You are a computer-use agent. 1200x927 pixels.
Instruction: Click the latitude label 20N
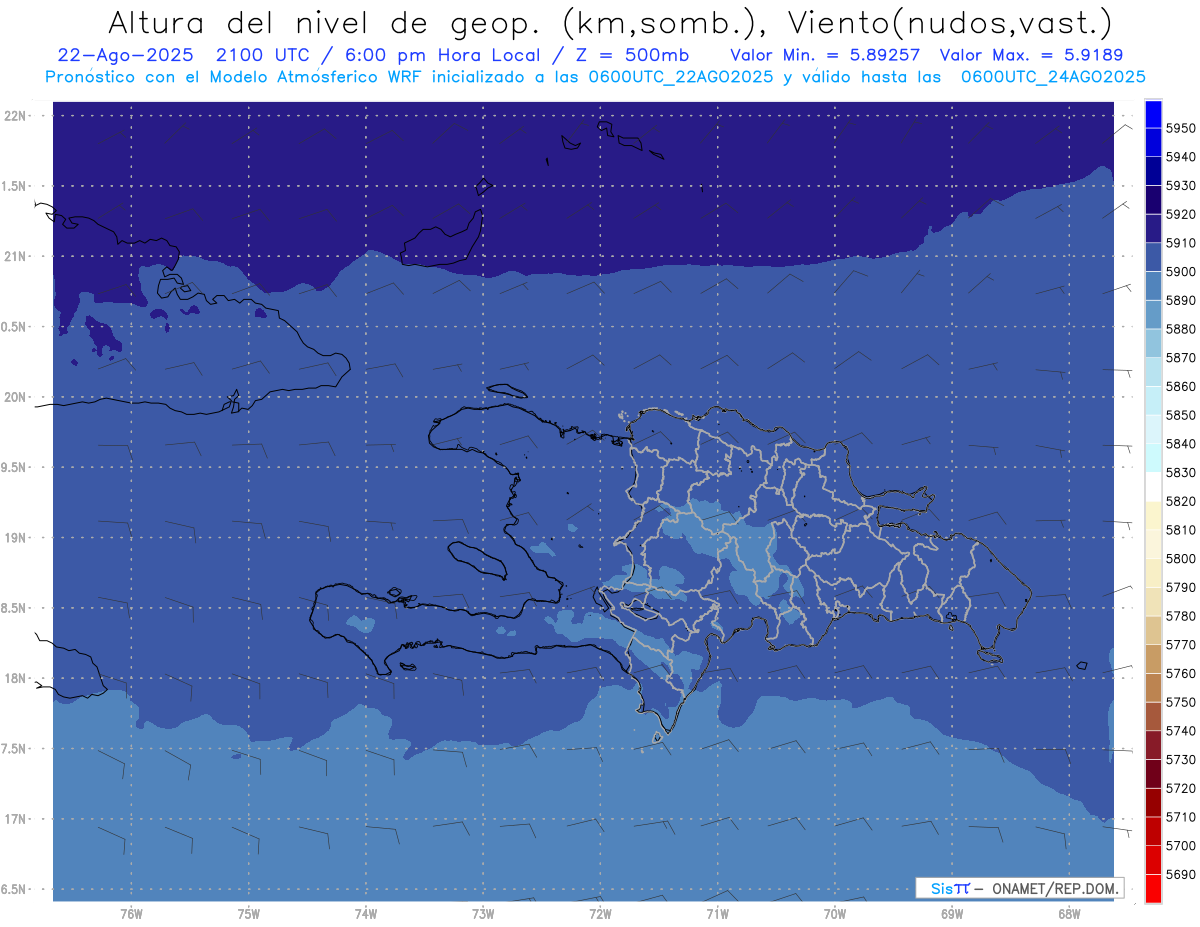pos(15,397)
